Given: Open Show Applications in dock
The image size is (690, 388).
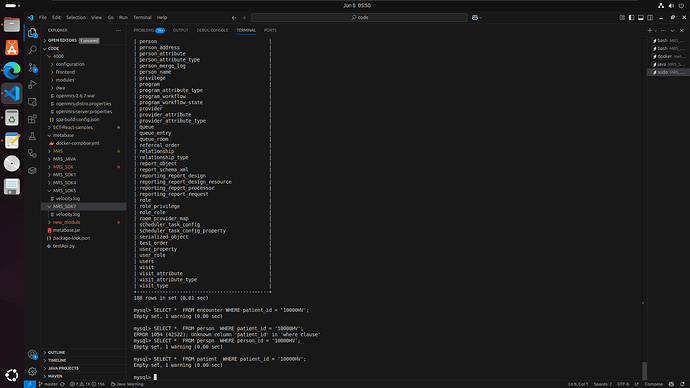Looking at the screenshot, I should [x=12, y=375].
